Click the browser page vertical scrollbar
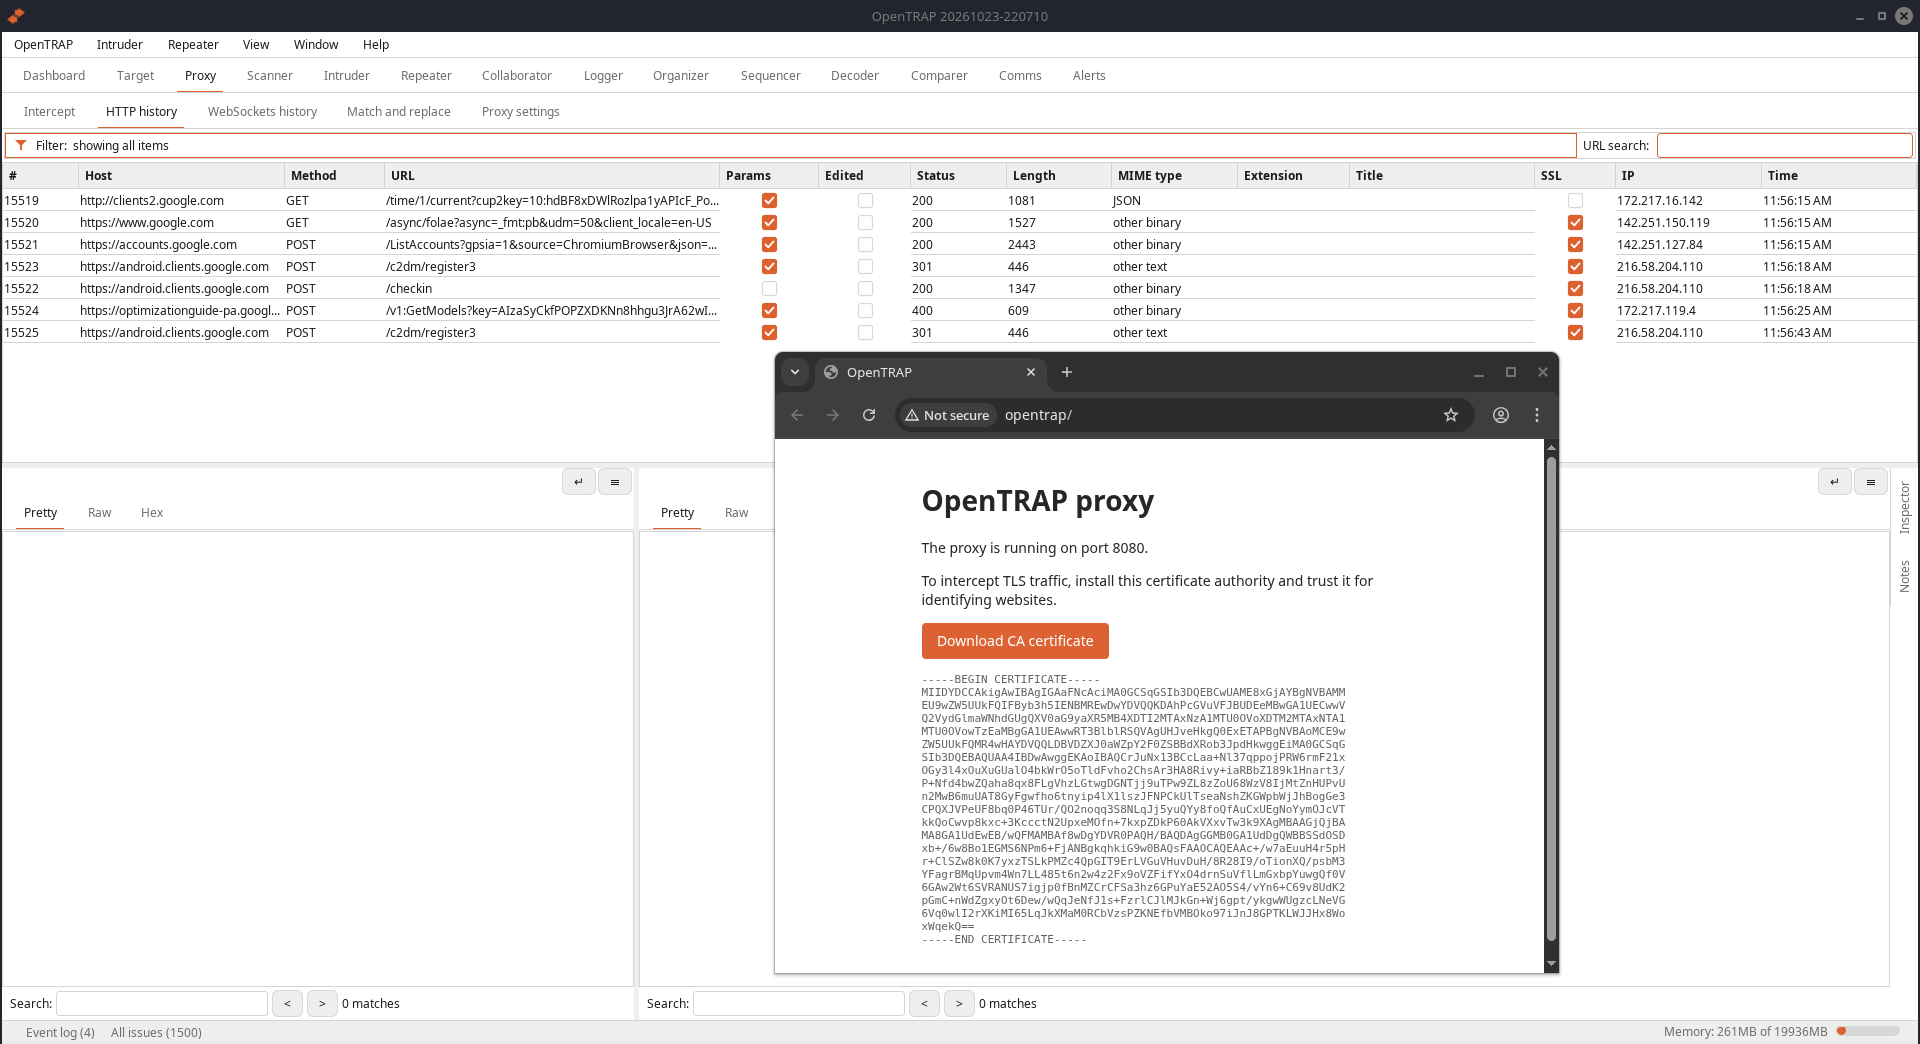 pos(1551,700)
